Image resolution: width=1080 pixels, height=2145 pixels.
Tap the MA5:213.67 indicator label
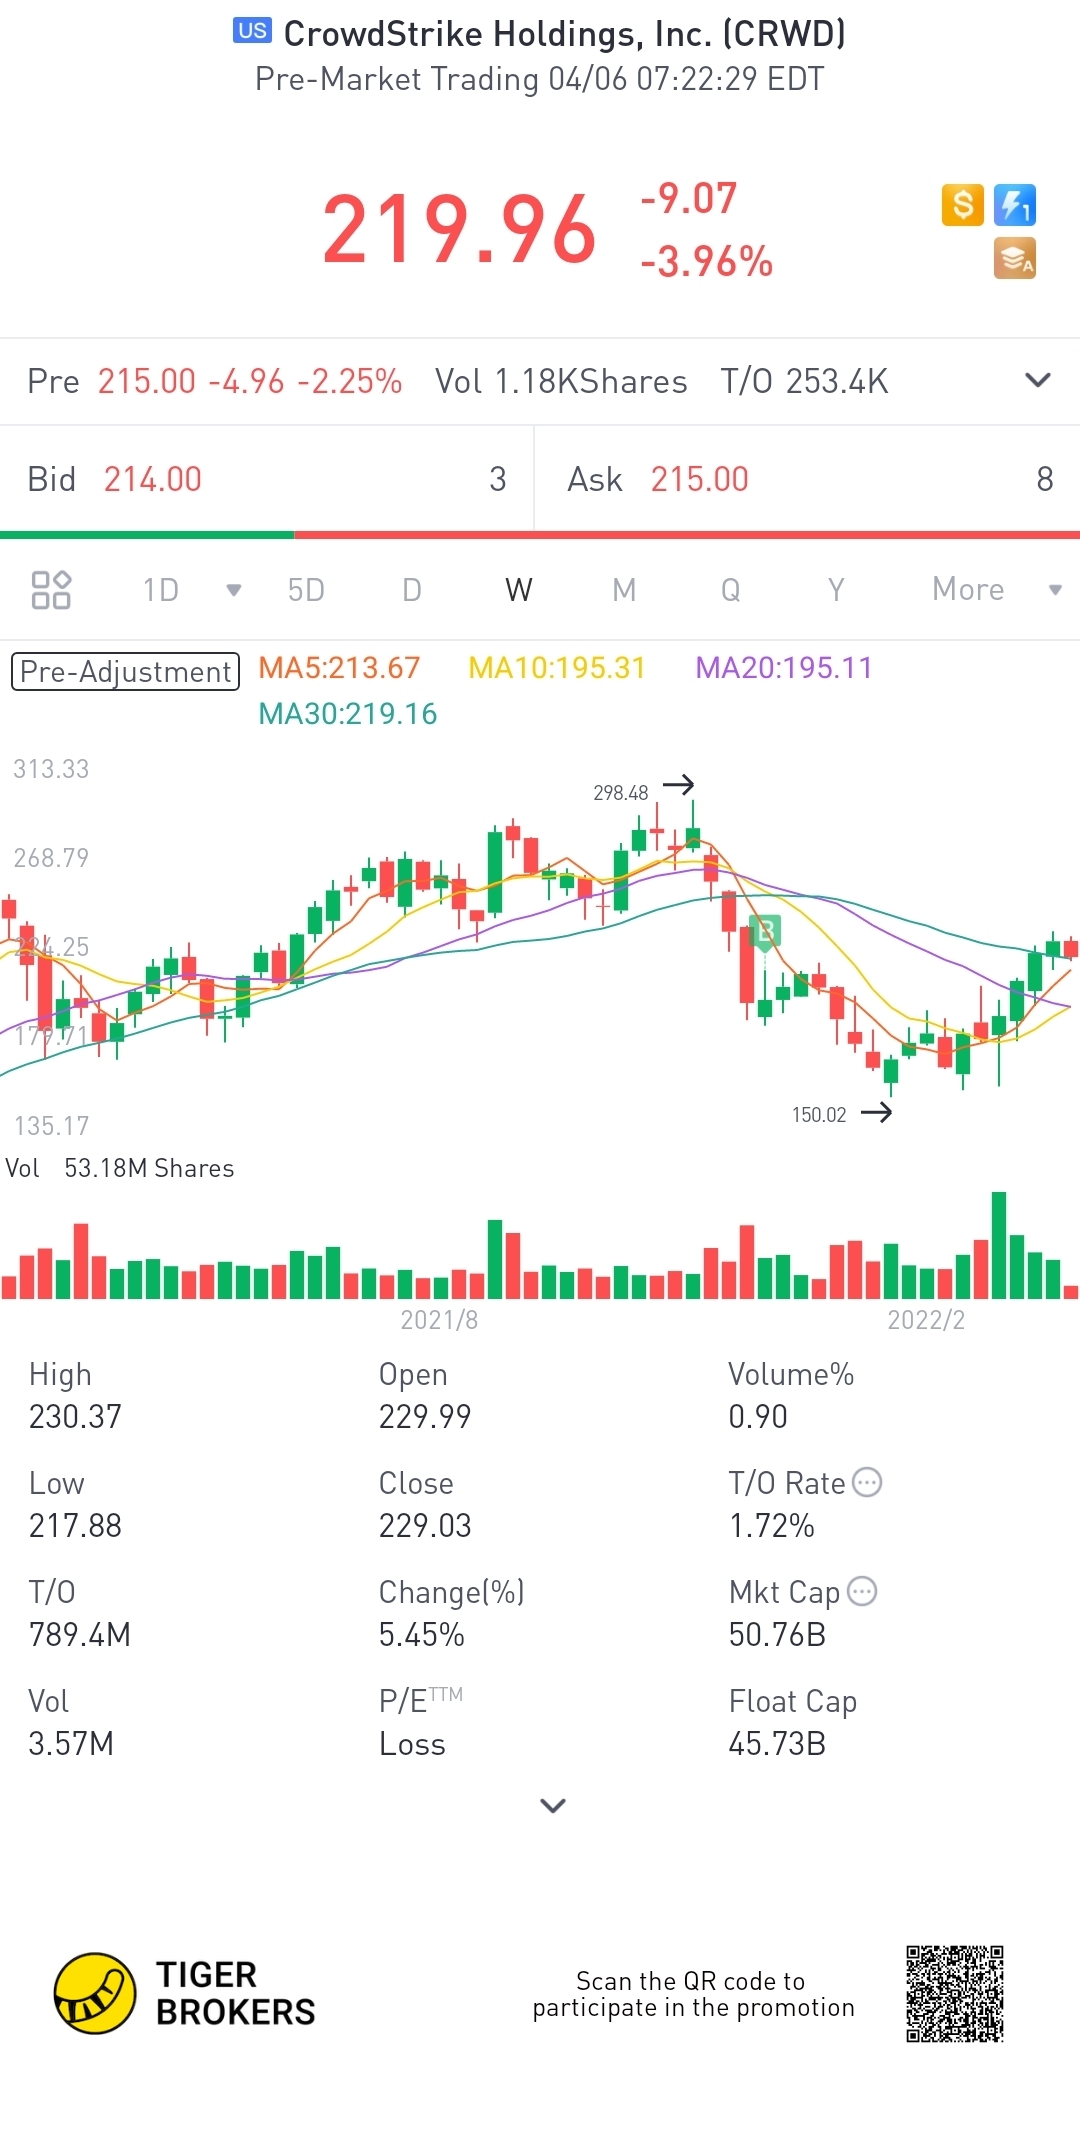pyautogui.click(x=339, y=668)
